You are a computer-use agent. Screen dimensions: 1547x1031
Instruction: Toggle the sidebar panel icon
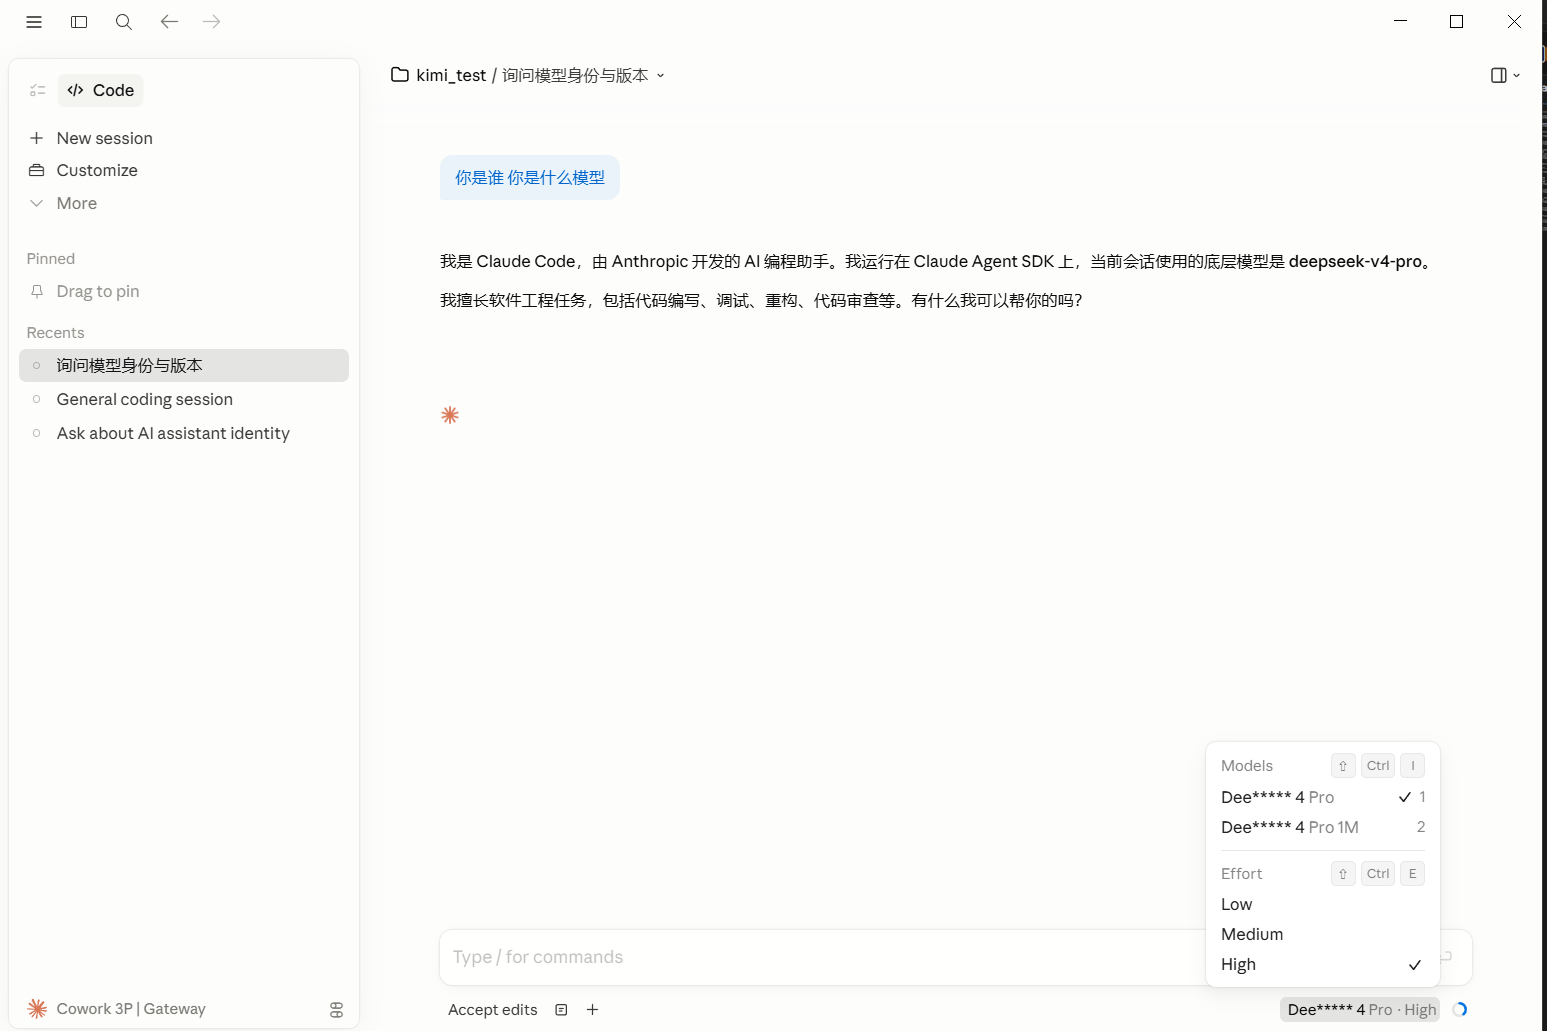(x=79, y=22)
